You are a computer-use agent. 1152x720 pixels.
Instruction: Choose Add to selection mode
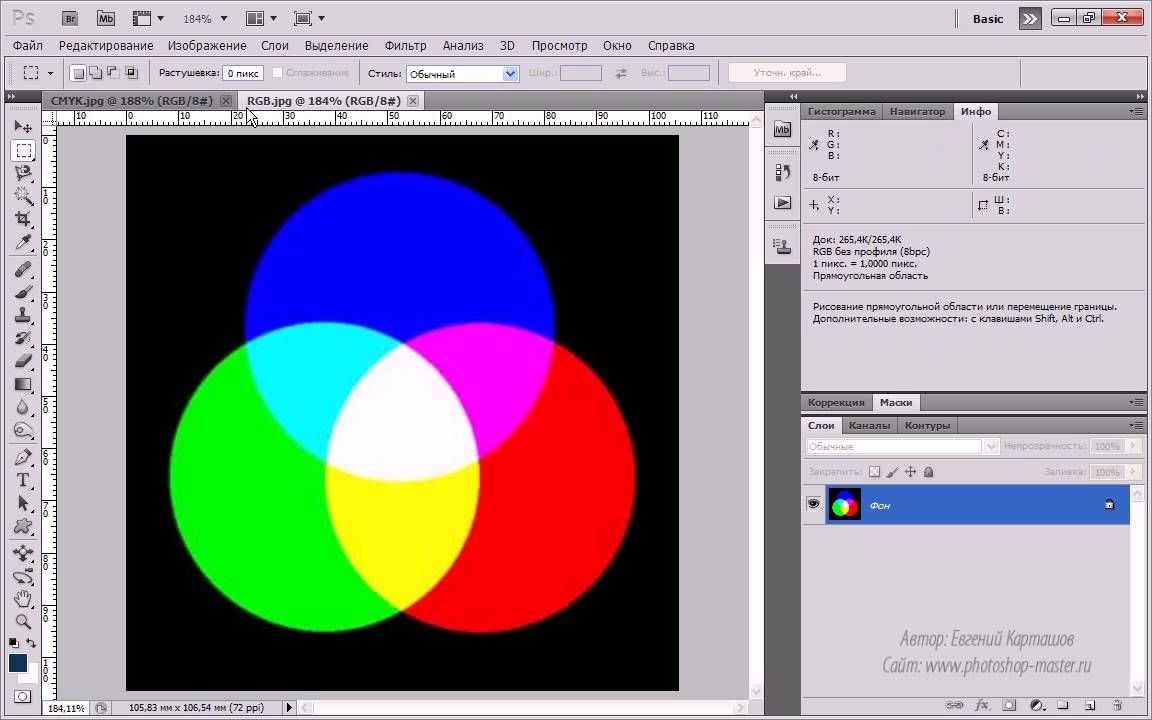click(95, 73)
